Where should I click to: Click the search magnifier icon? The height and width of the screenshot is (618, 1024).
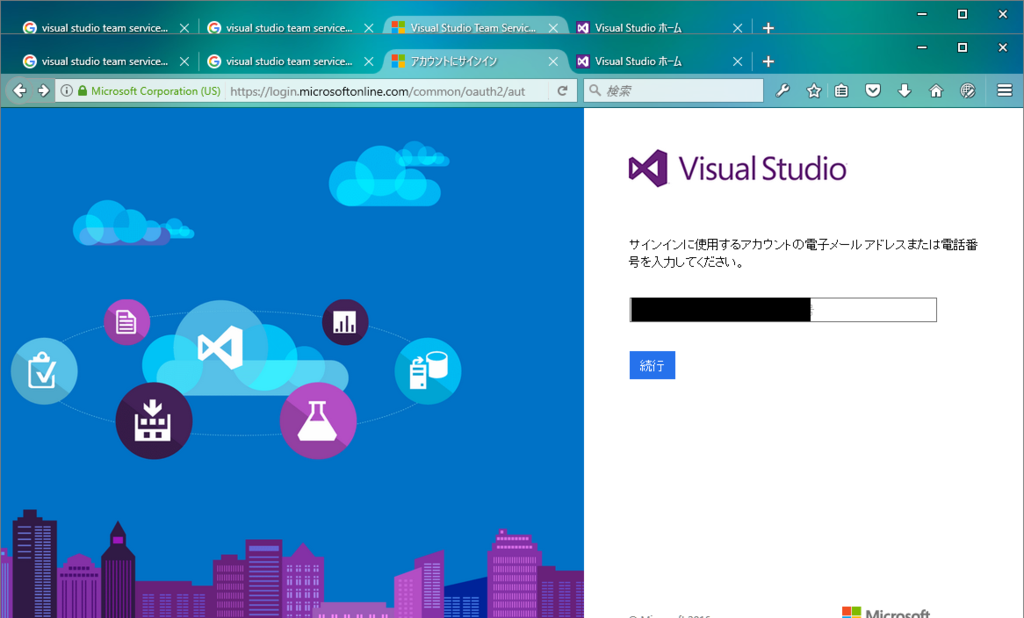click(595, 90)
